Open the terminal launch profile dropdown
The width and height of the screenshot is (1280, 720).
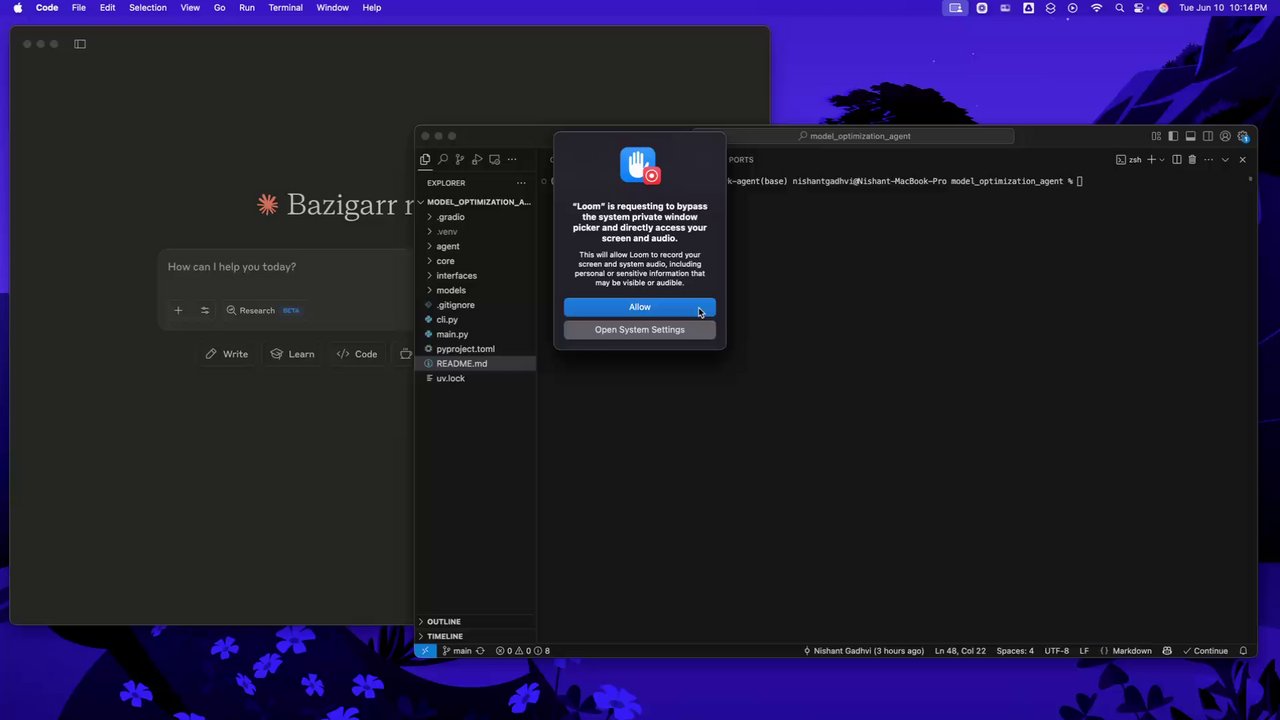click(1162, 160)
